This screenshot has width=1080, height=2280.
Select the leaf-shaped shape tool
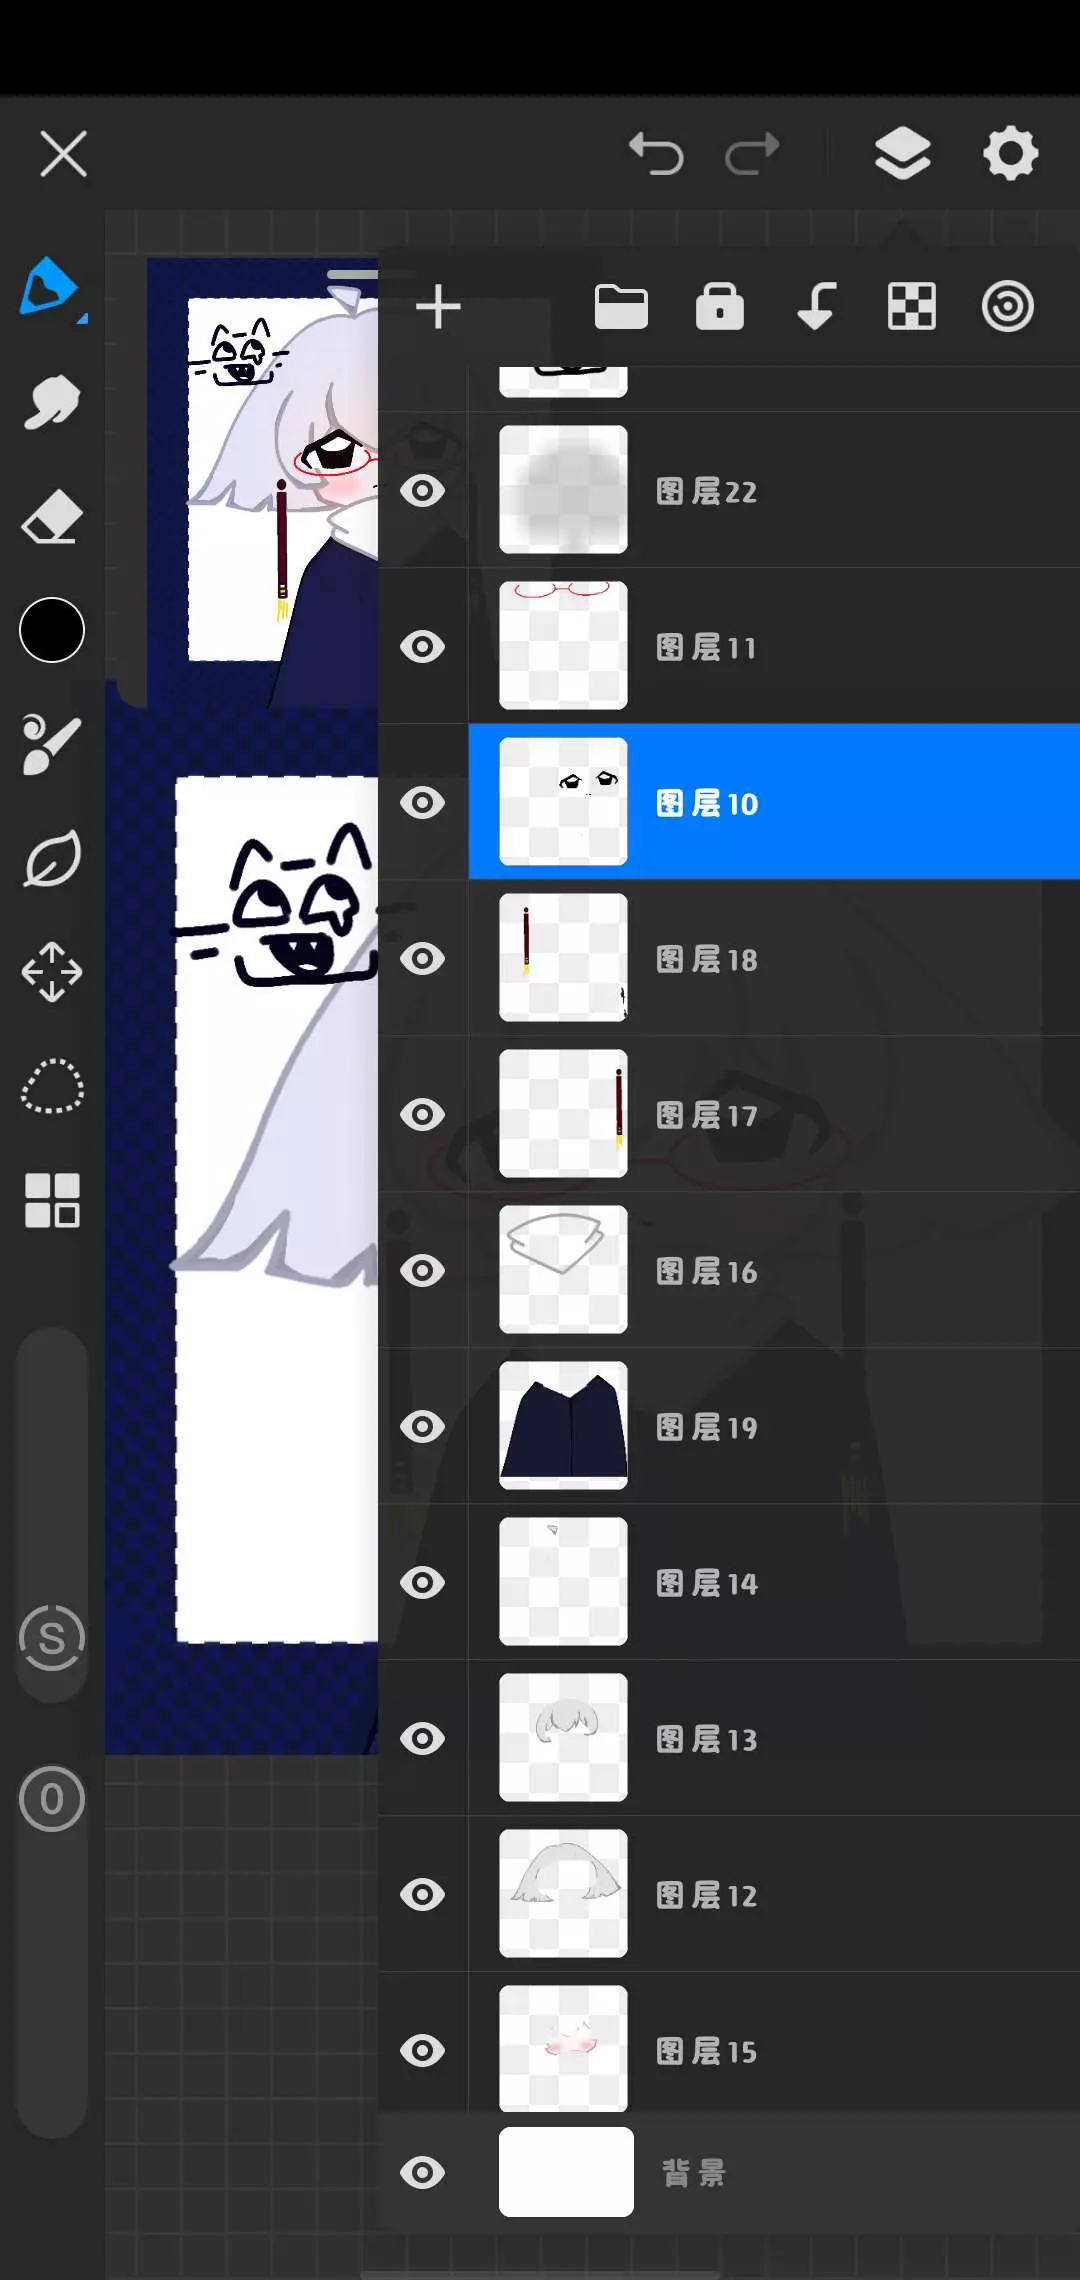click(52, 858)
